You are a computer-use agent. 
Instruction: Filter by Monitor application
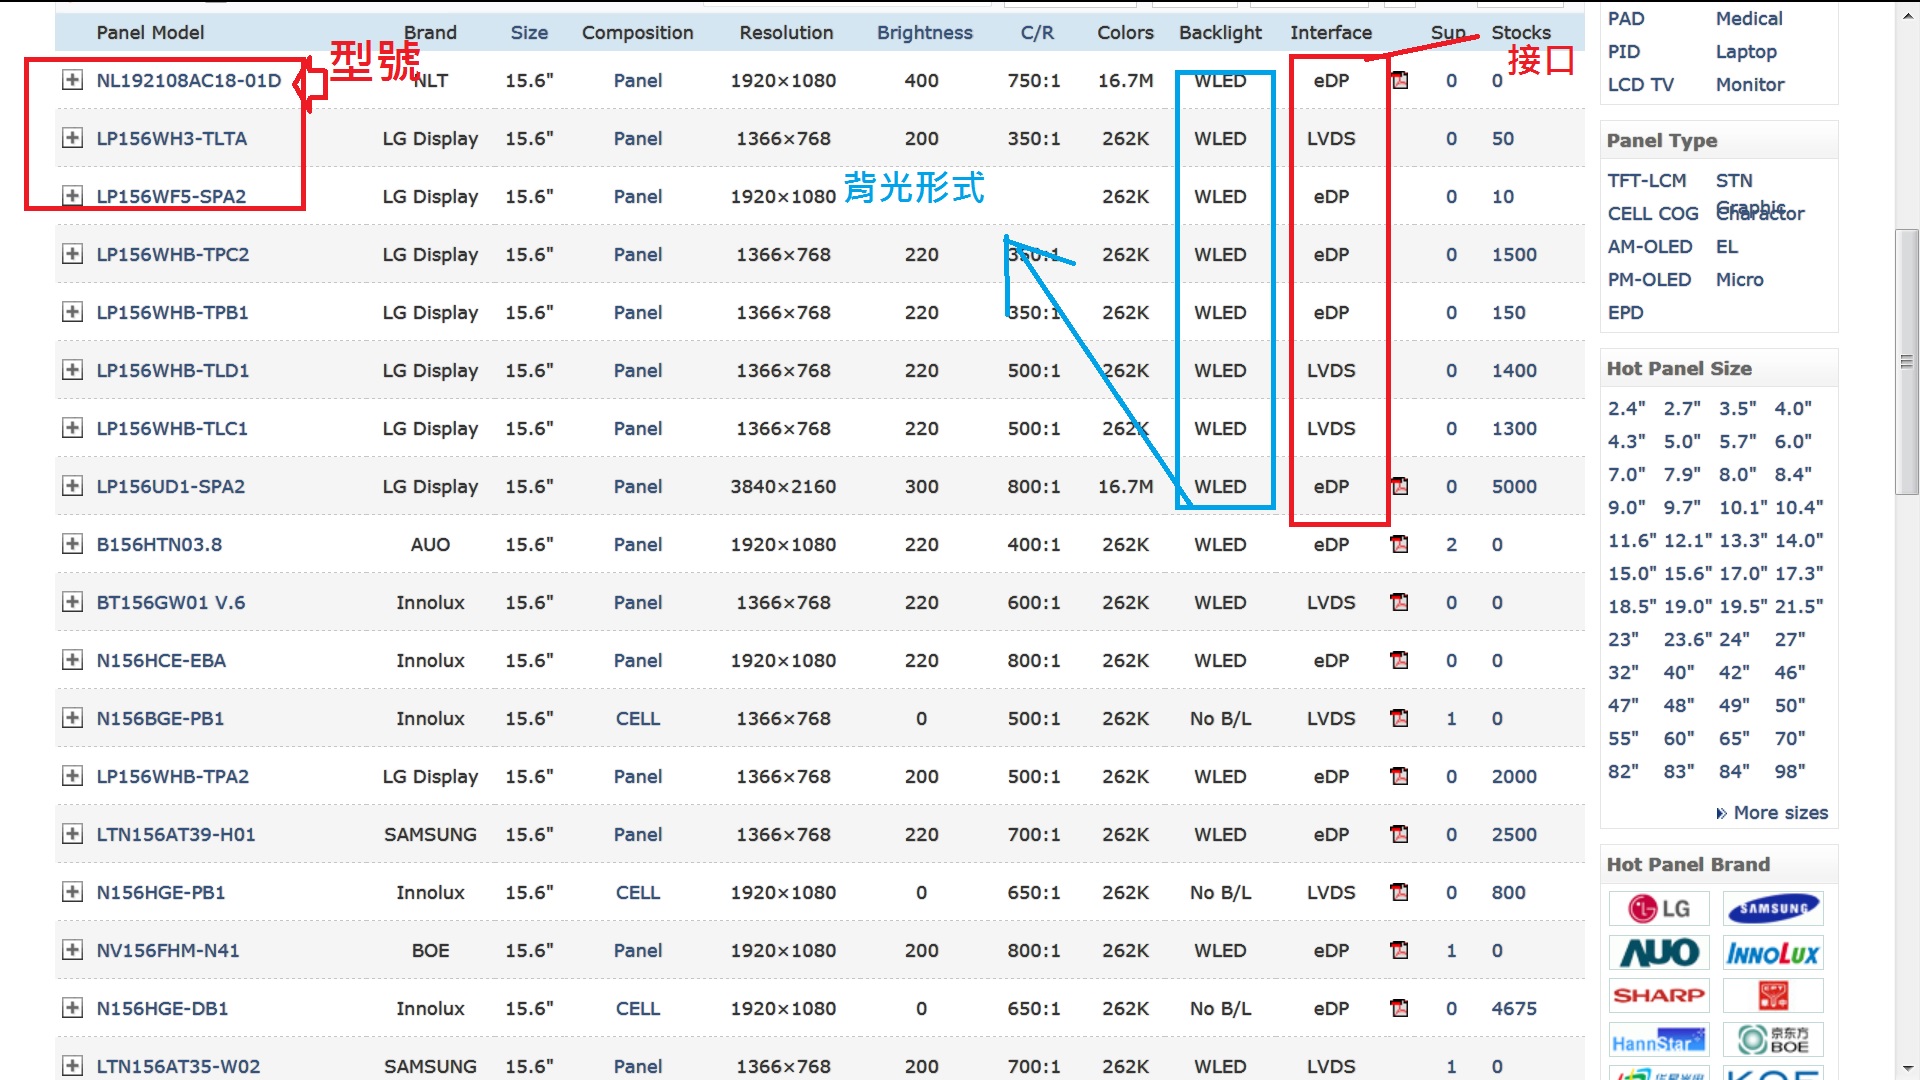click(x=1750, y=85)
